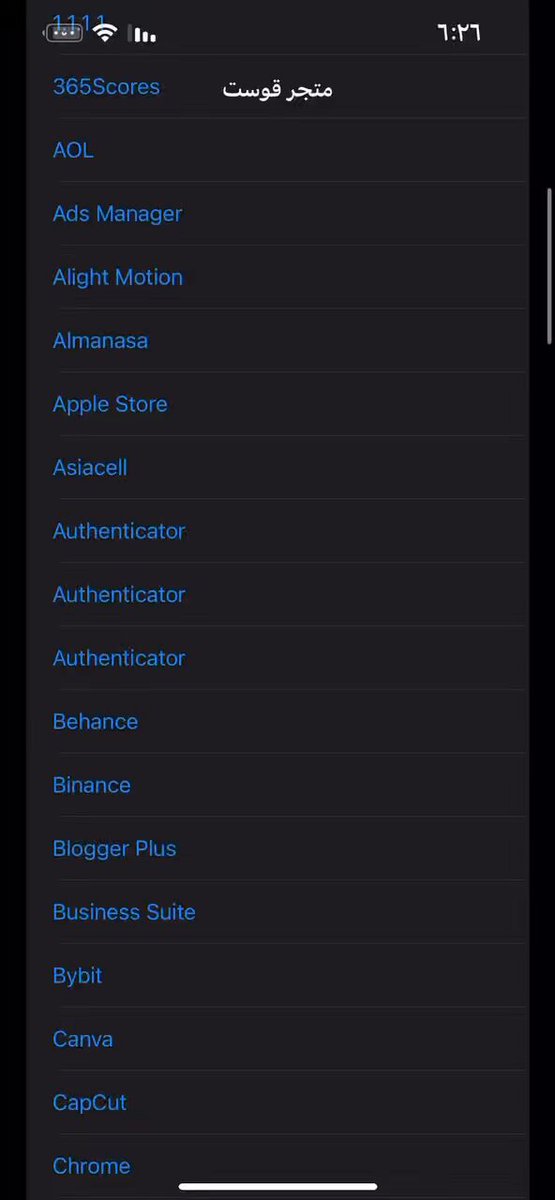Image resolution: width=555 pixels, height=1200 pixels.
Task: Open the AOL entry
Action: (73, 150)
